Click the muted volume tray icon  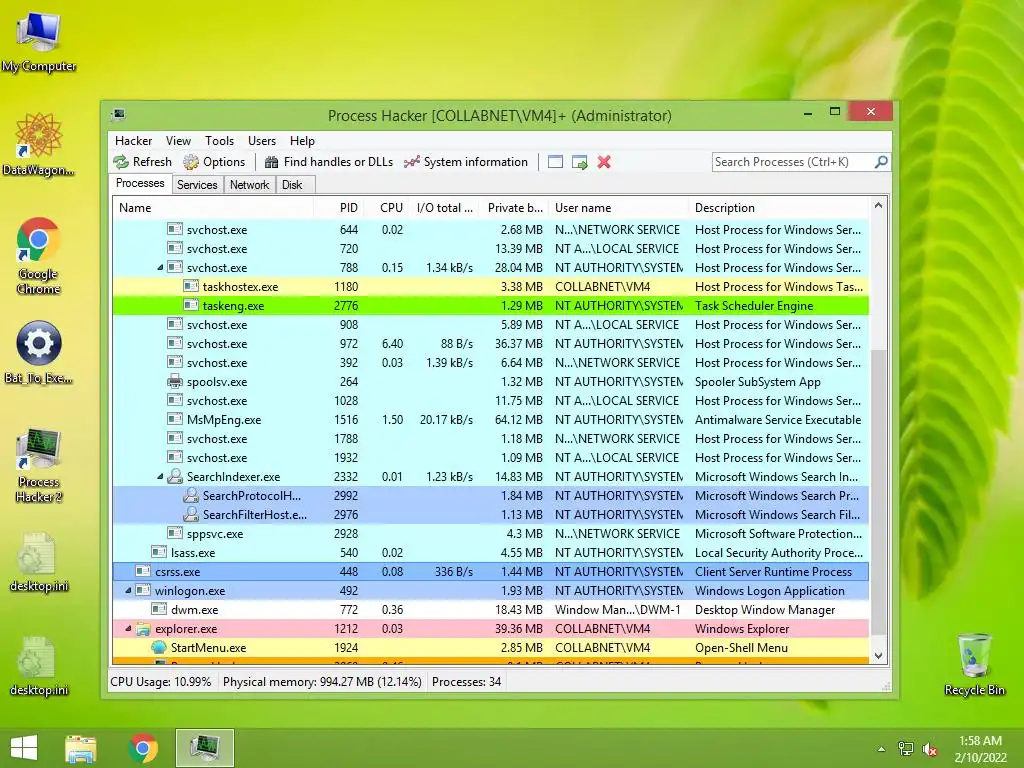[929, 749]
